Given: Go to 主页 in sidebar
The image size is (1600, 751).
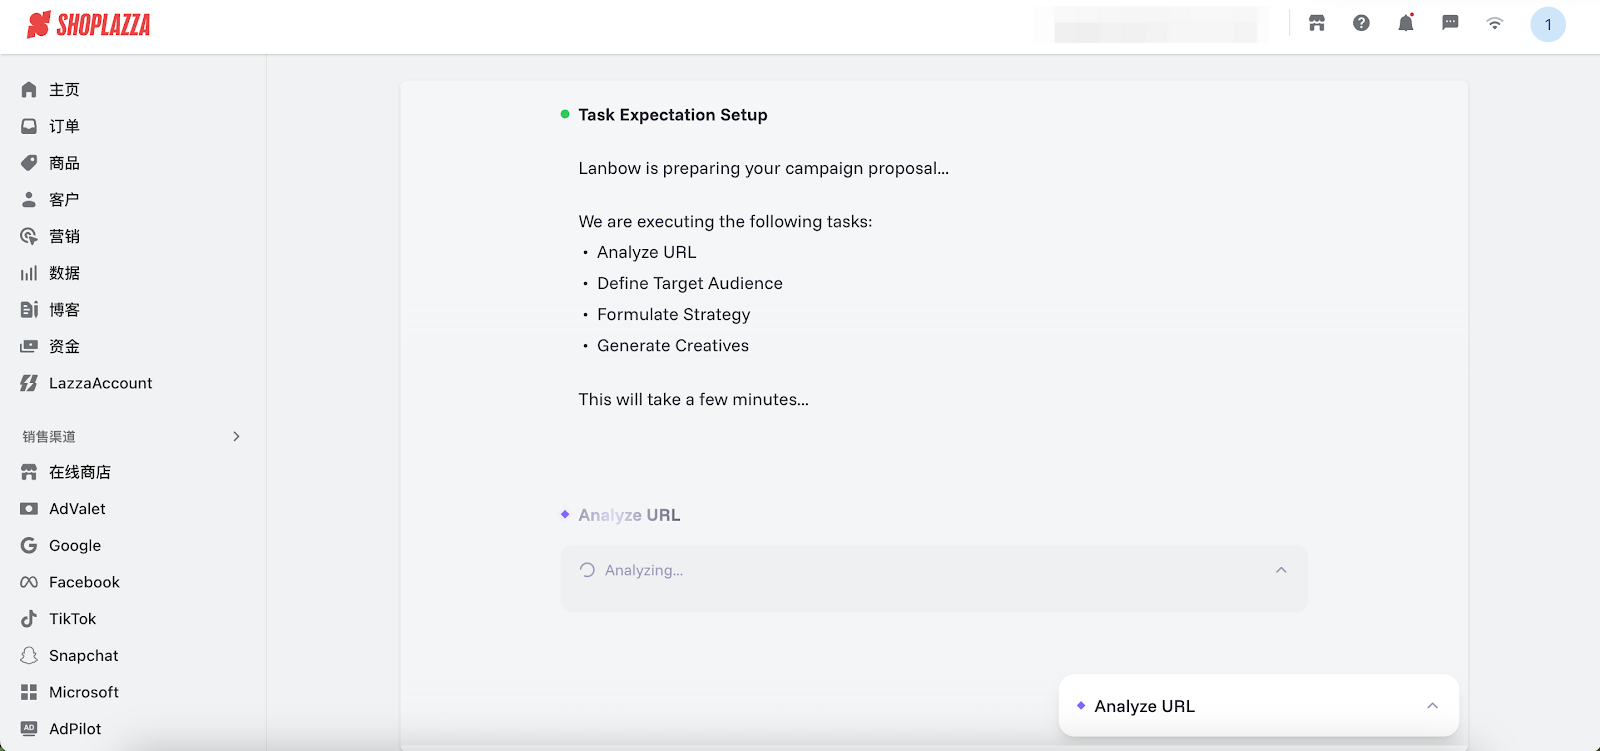Looking at the screenshot, I should tap(64, 90).
